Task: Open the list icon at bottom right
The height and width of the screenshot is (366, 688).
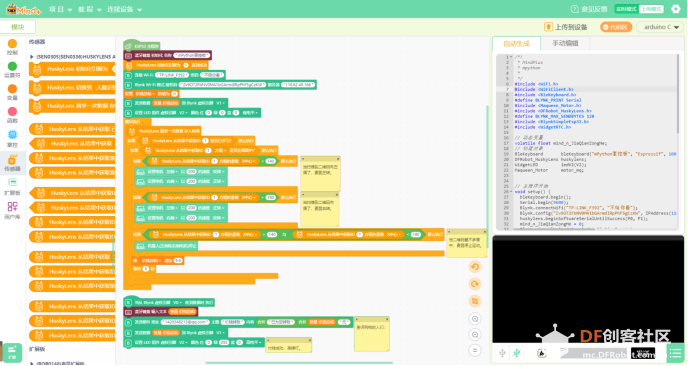Action: pos(676,353)
